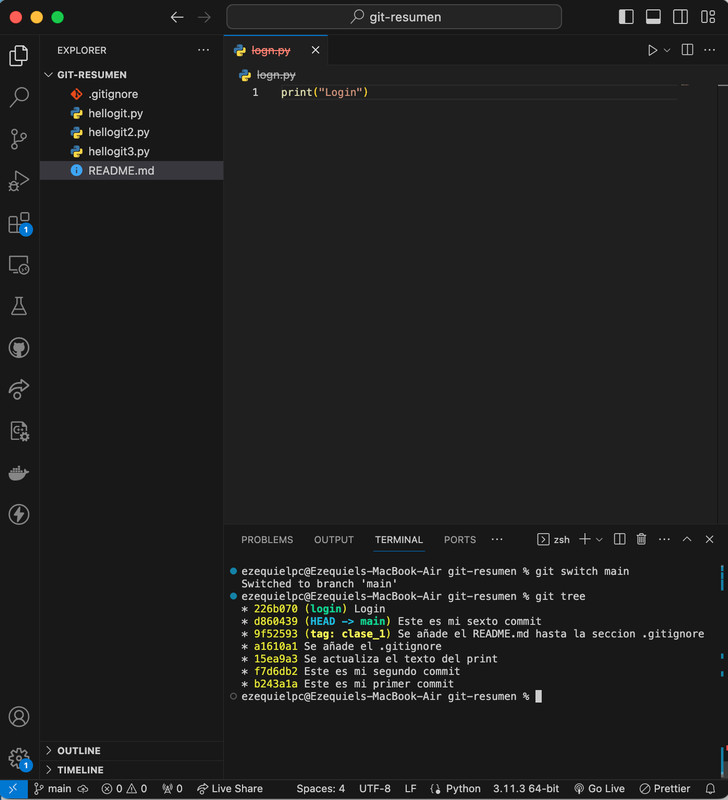Go back with the left arrow
The width and height of the screenshot is (728, 800).
(x=177, y=17)
